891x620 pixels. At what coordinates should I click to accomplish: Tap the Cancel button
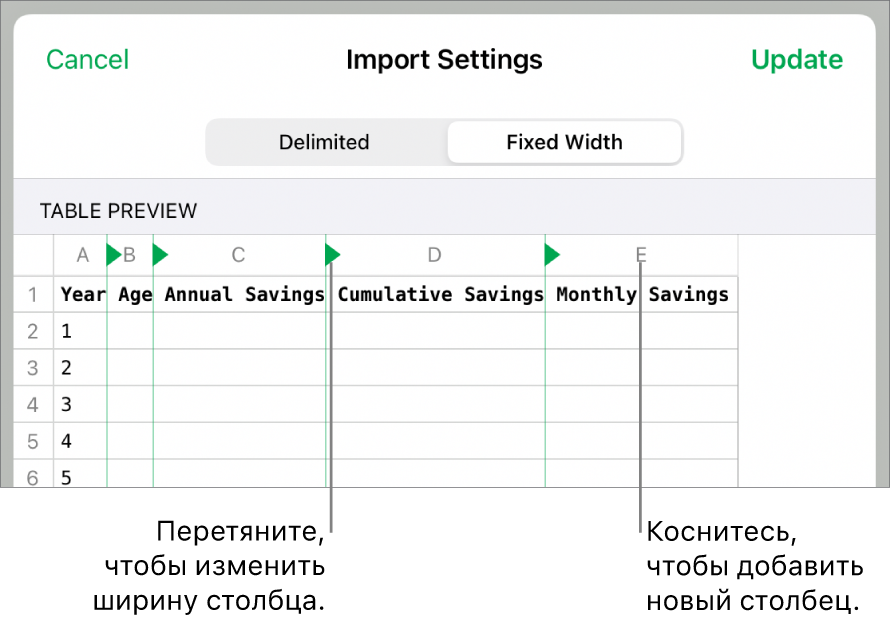87,60
